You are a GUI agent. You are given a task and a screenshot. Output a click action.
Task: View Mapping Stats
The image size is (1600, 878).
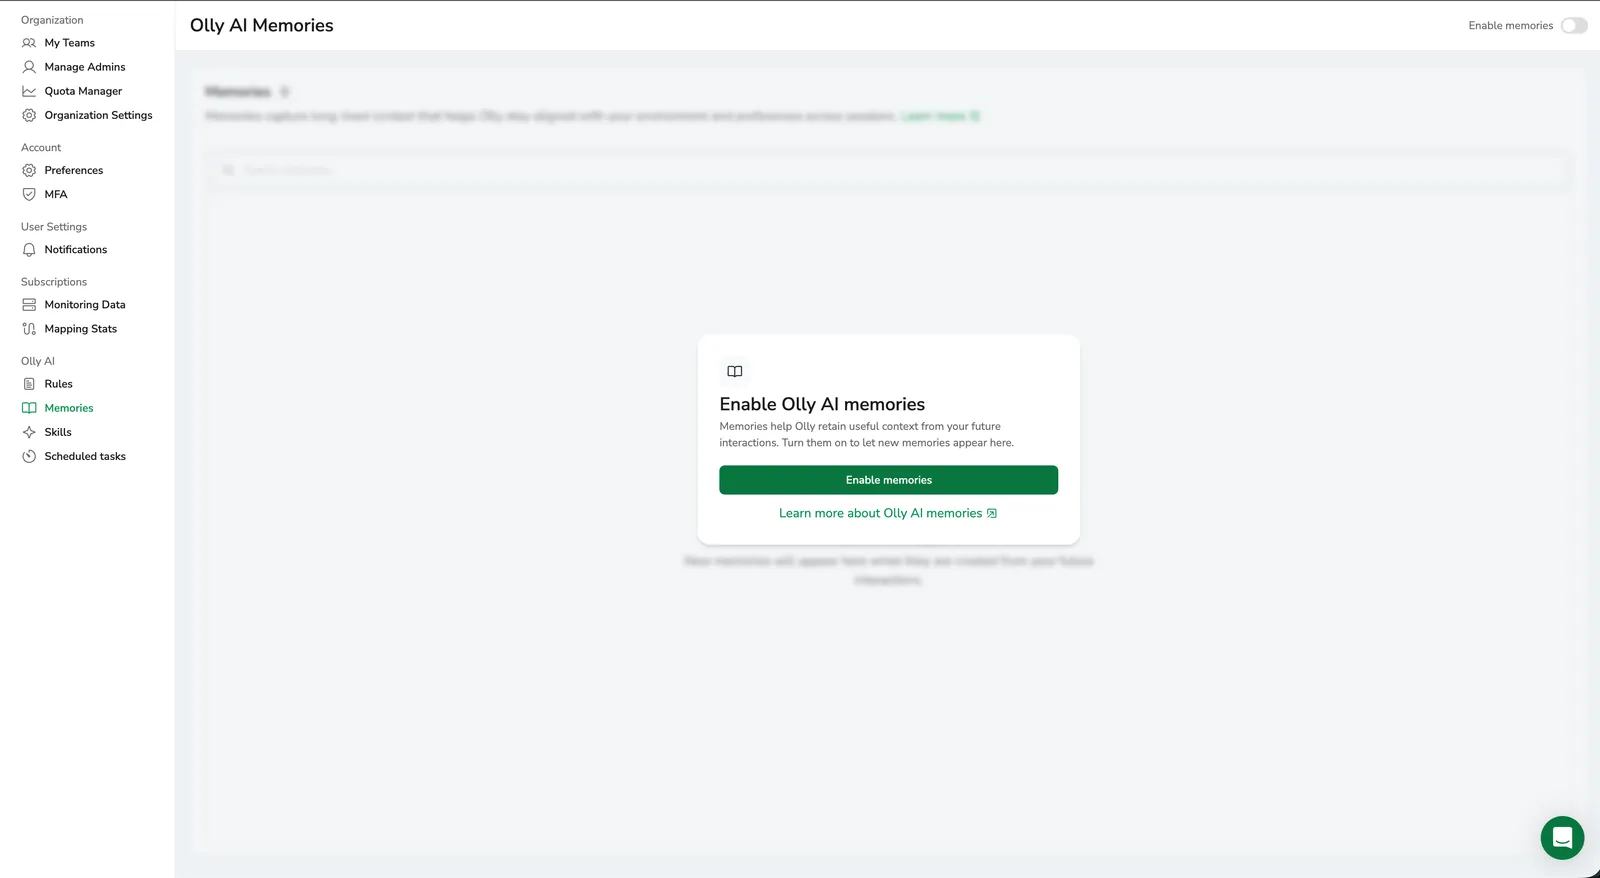81,329
